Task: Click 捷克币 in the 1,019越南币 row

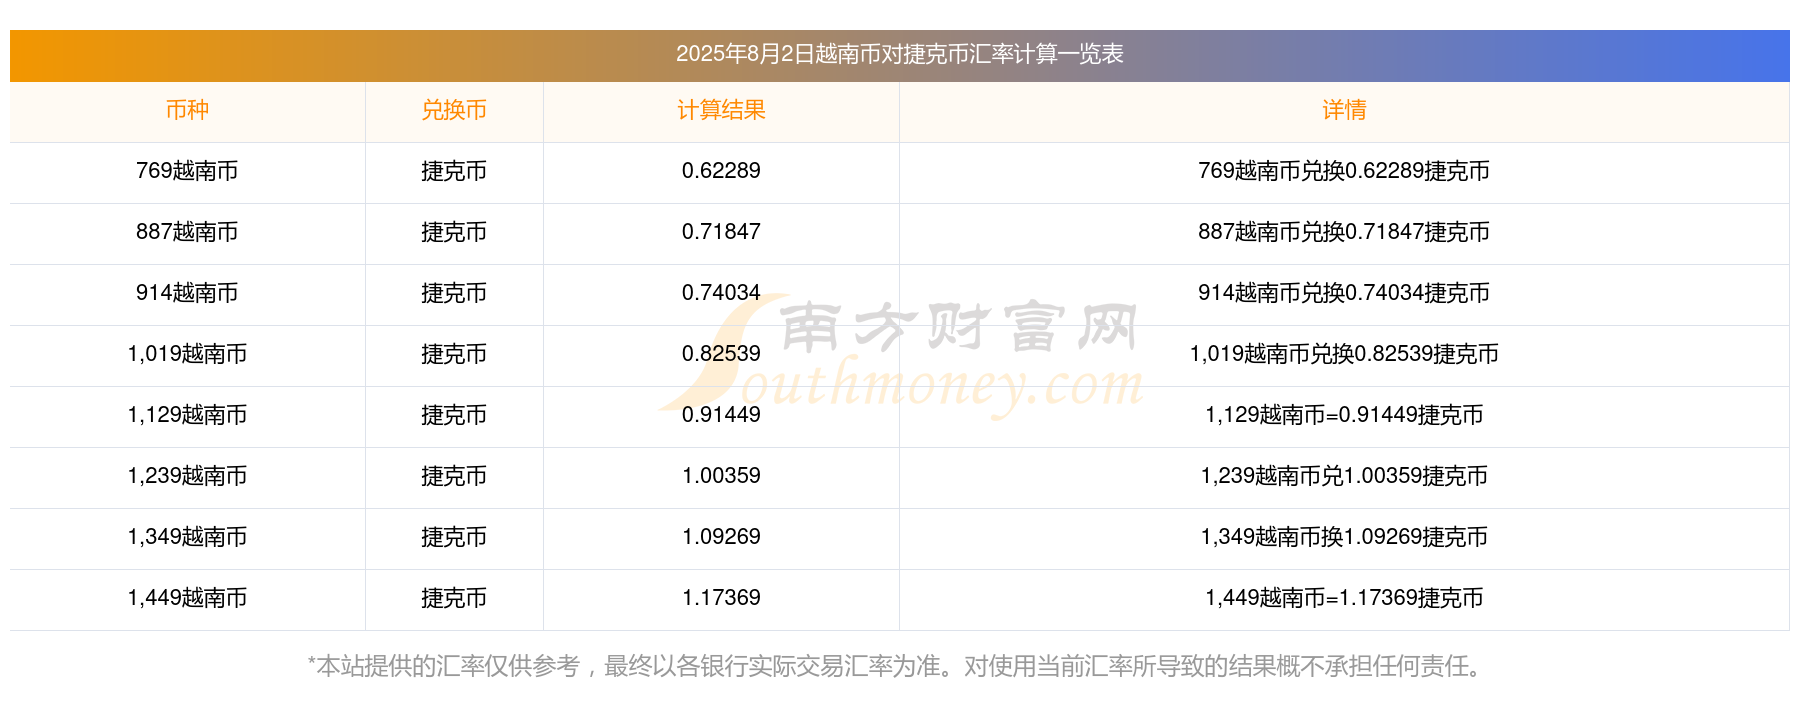Action: pyautogui.click(x=454, y=354)
